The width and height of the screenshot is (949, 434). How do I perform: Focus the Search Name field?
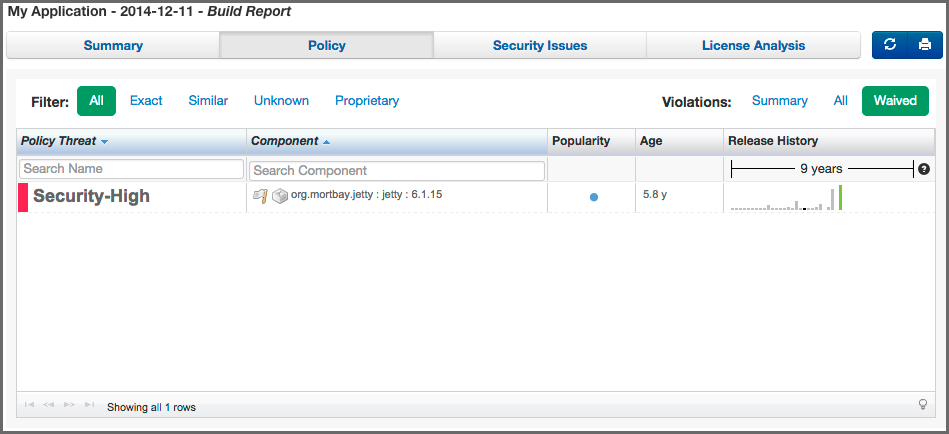point(131,169)
